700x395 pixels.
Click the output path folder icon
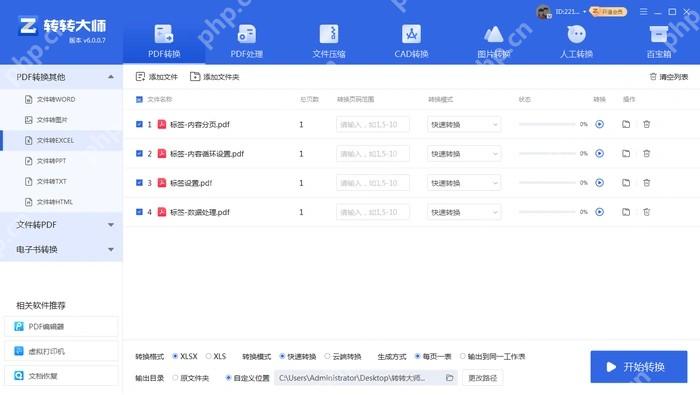pyautogui.click(x=450, y=378)
